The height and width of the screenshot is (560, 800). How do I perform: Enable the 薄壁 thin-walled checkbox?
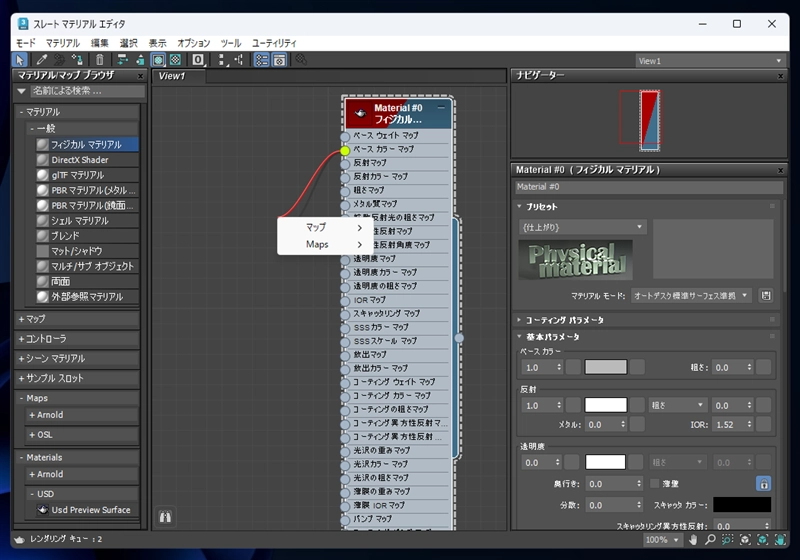tap(655, 483)
